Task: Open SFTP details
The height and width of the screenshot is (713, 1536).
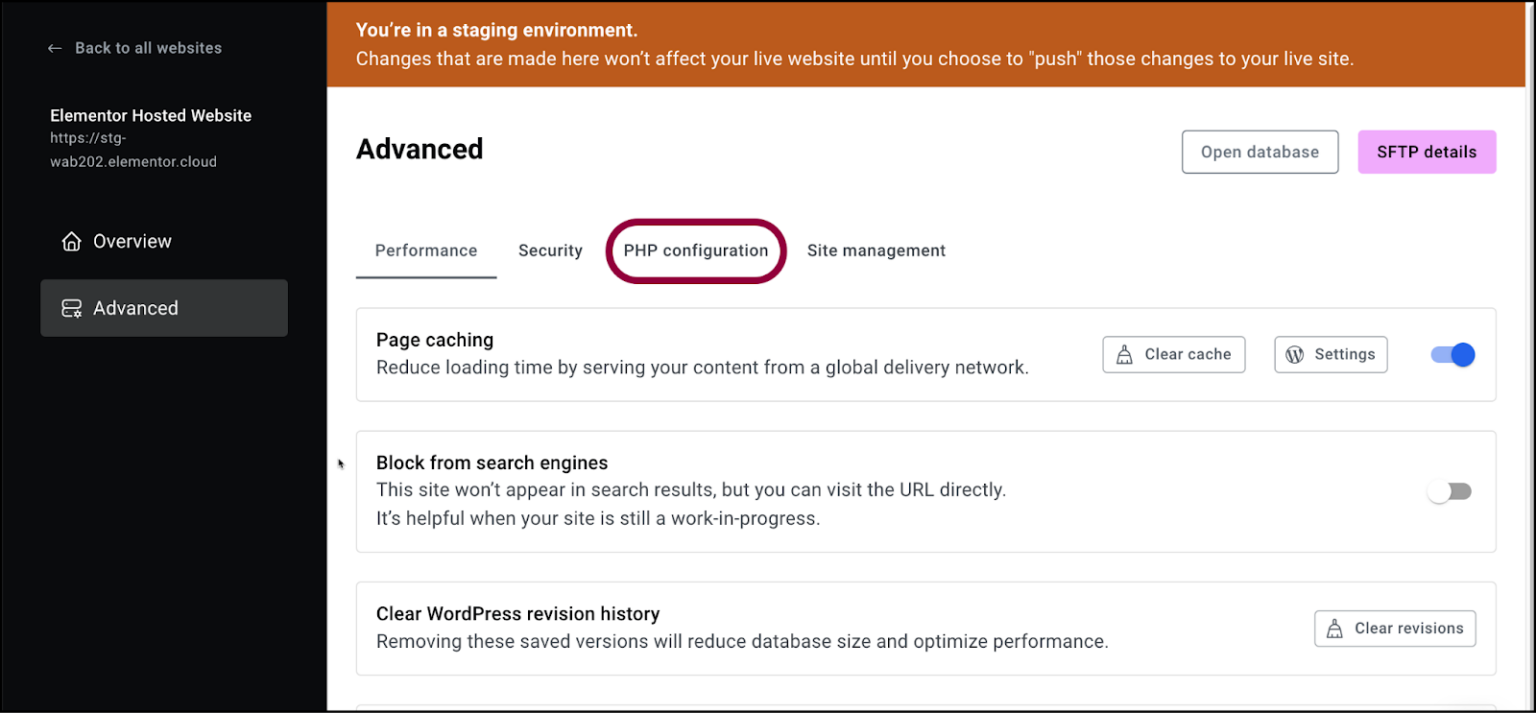Action: click(1426, 152)
